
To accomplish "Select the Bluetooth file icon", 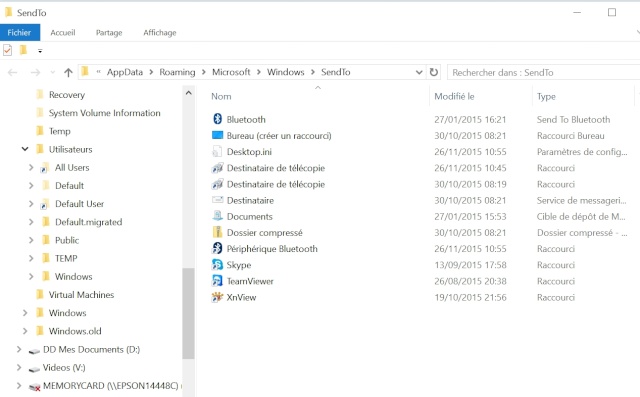I will (x=218, y=119).
